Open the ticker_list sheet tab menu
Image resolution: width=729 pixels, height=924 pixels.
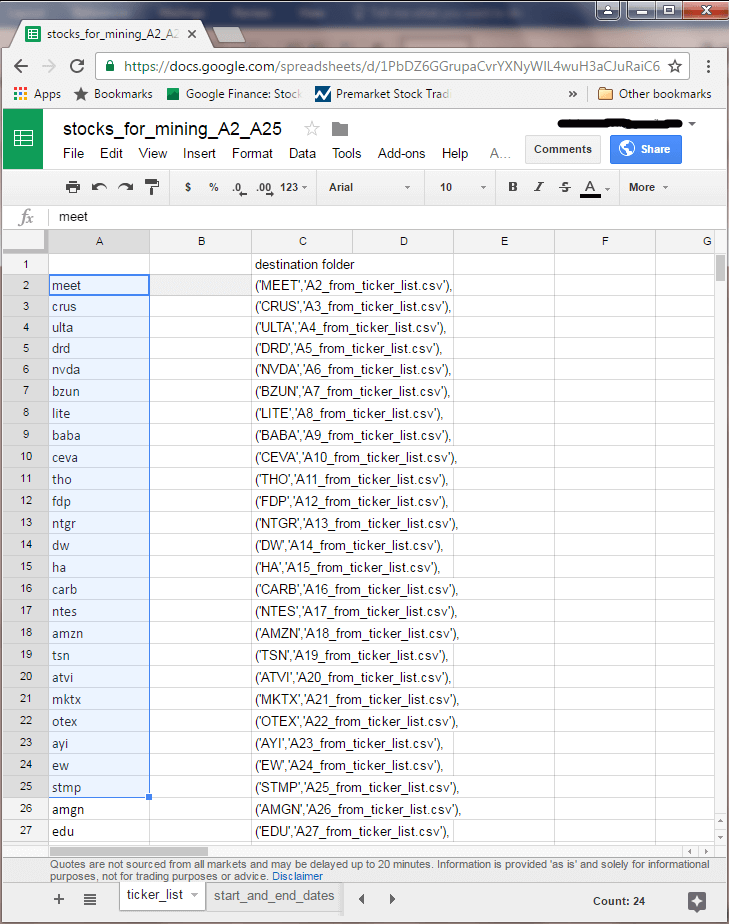point(194,895)
